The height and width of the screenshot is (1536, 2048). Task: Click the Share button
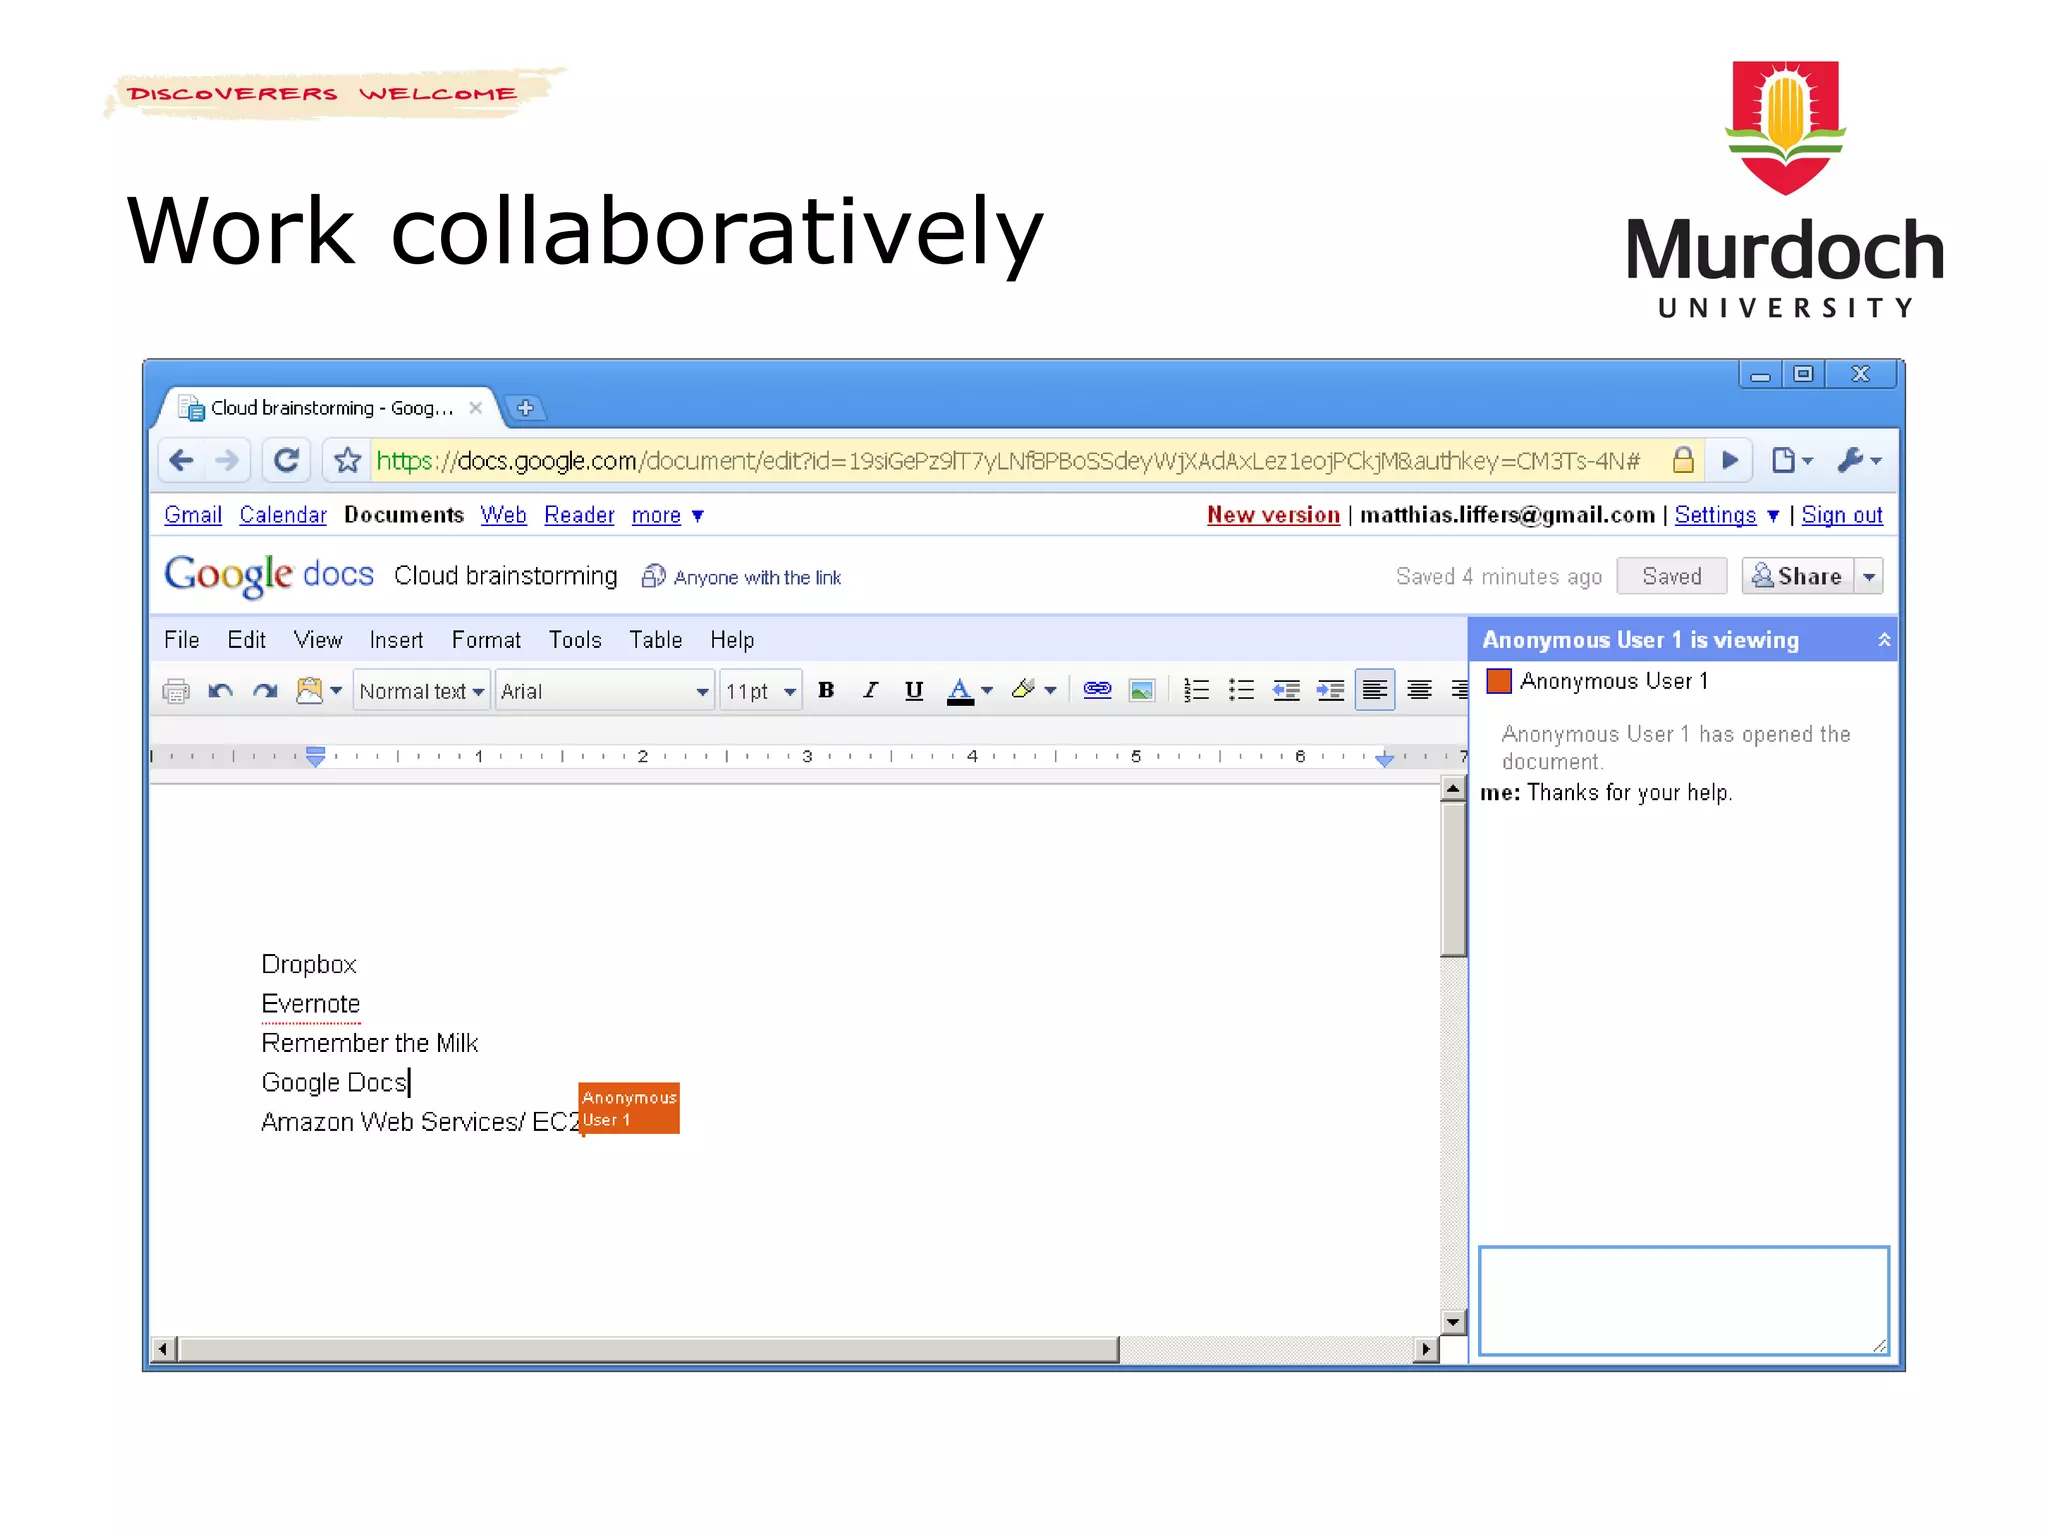click(x=1798, y=576)
